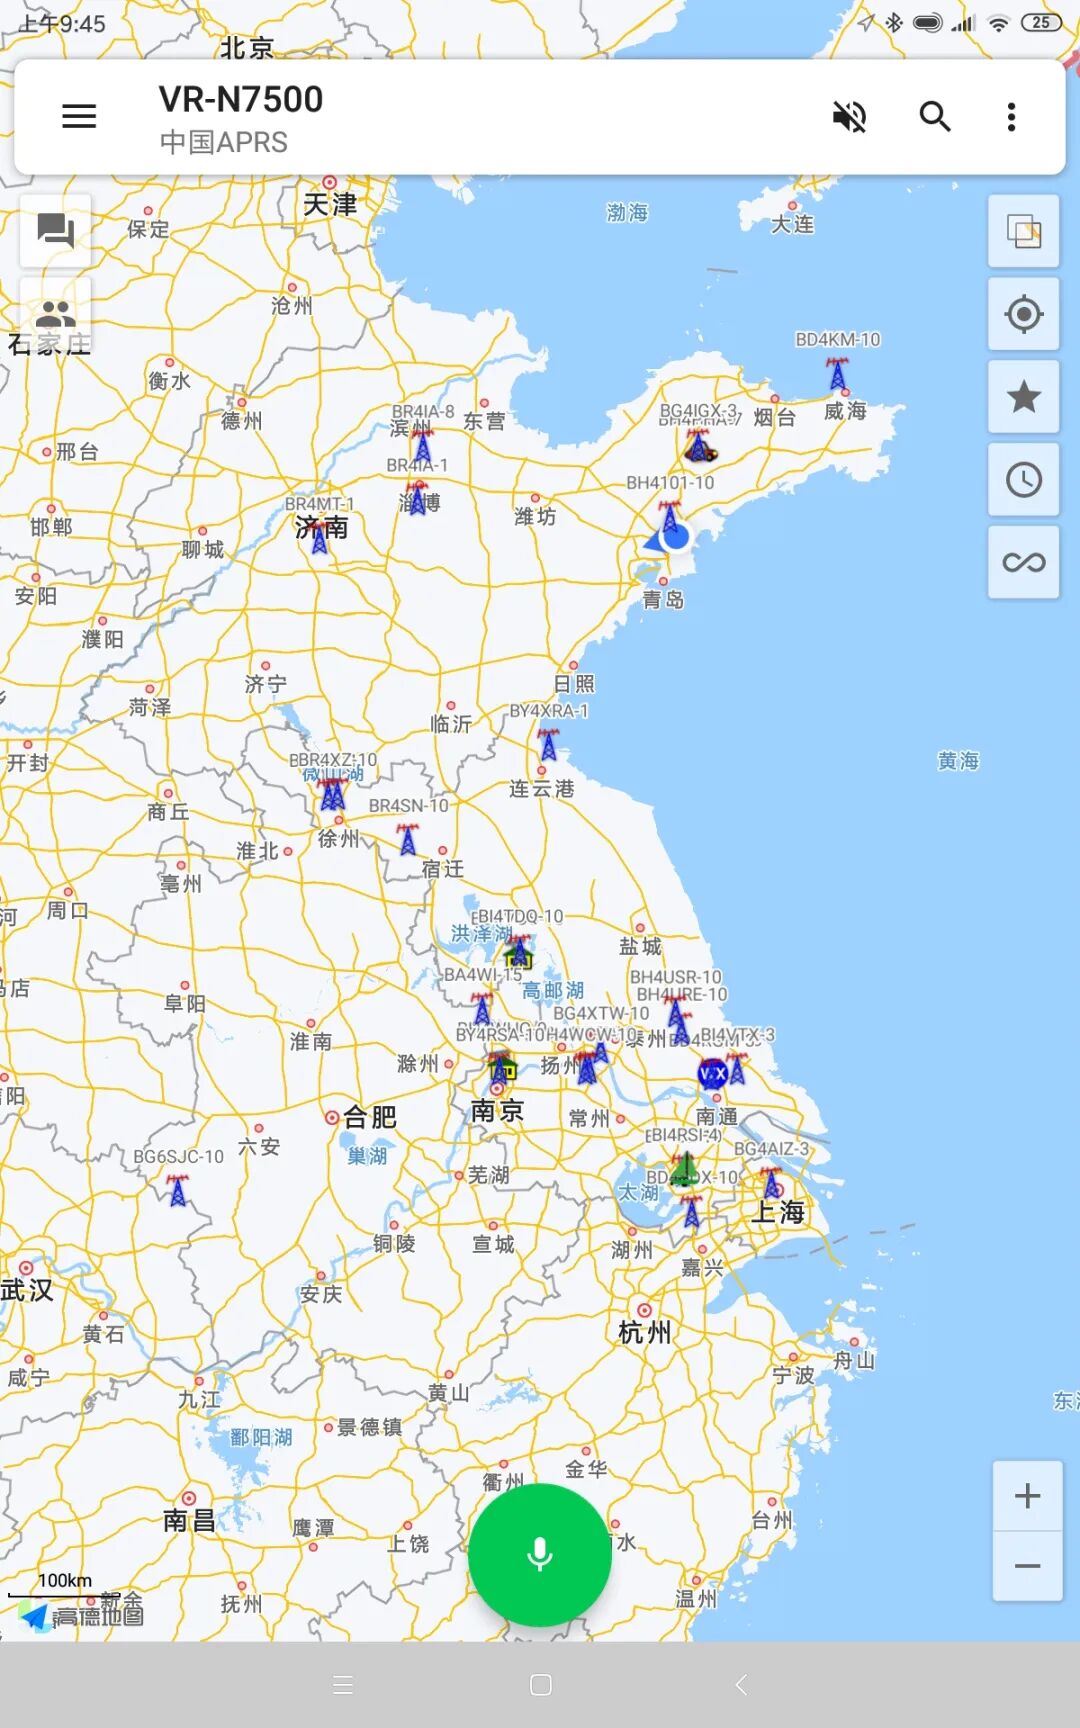Select the BG4IGX-3 vehicle station

coord(699,447)
